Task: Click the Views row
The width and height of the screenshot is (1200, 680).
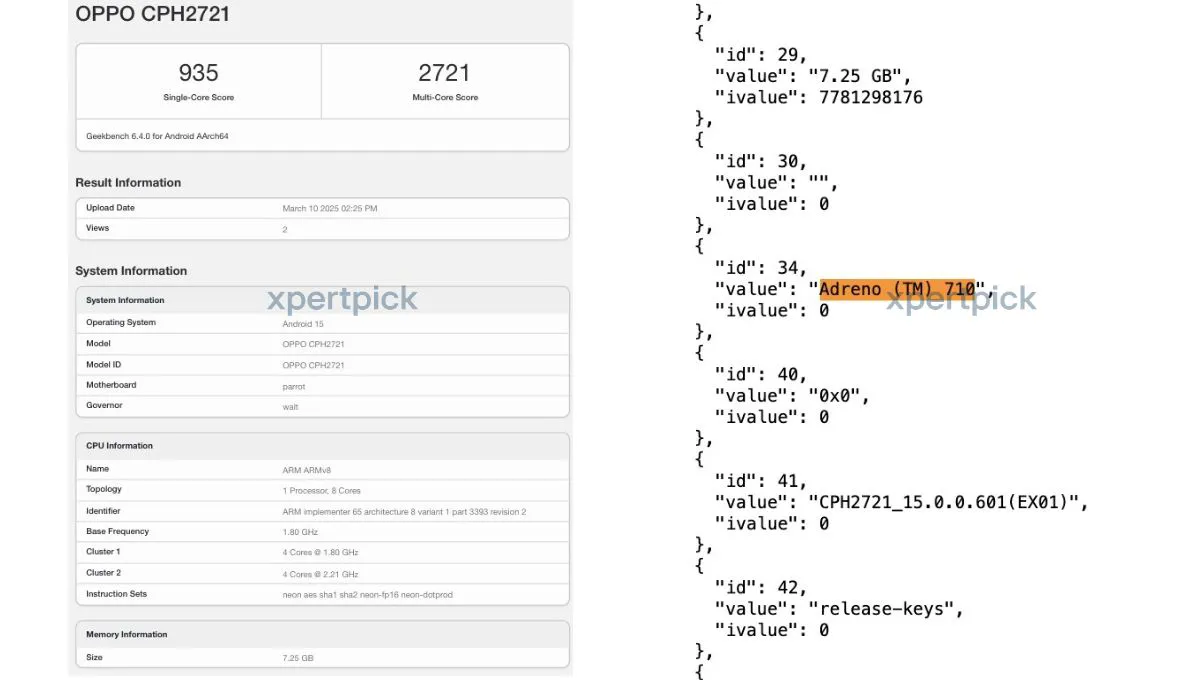Action: pyautogui.click(x=322, y=228)
